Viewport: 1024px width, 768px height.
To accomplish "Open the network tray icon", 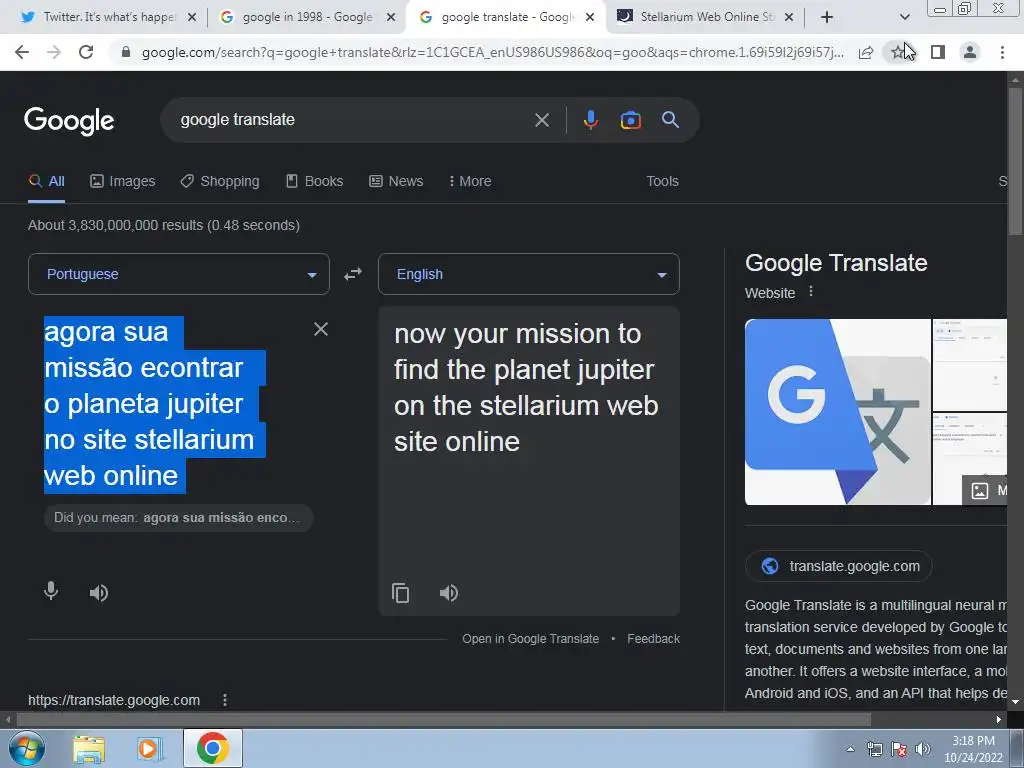I will click(875, 749).
